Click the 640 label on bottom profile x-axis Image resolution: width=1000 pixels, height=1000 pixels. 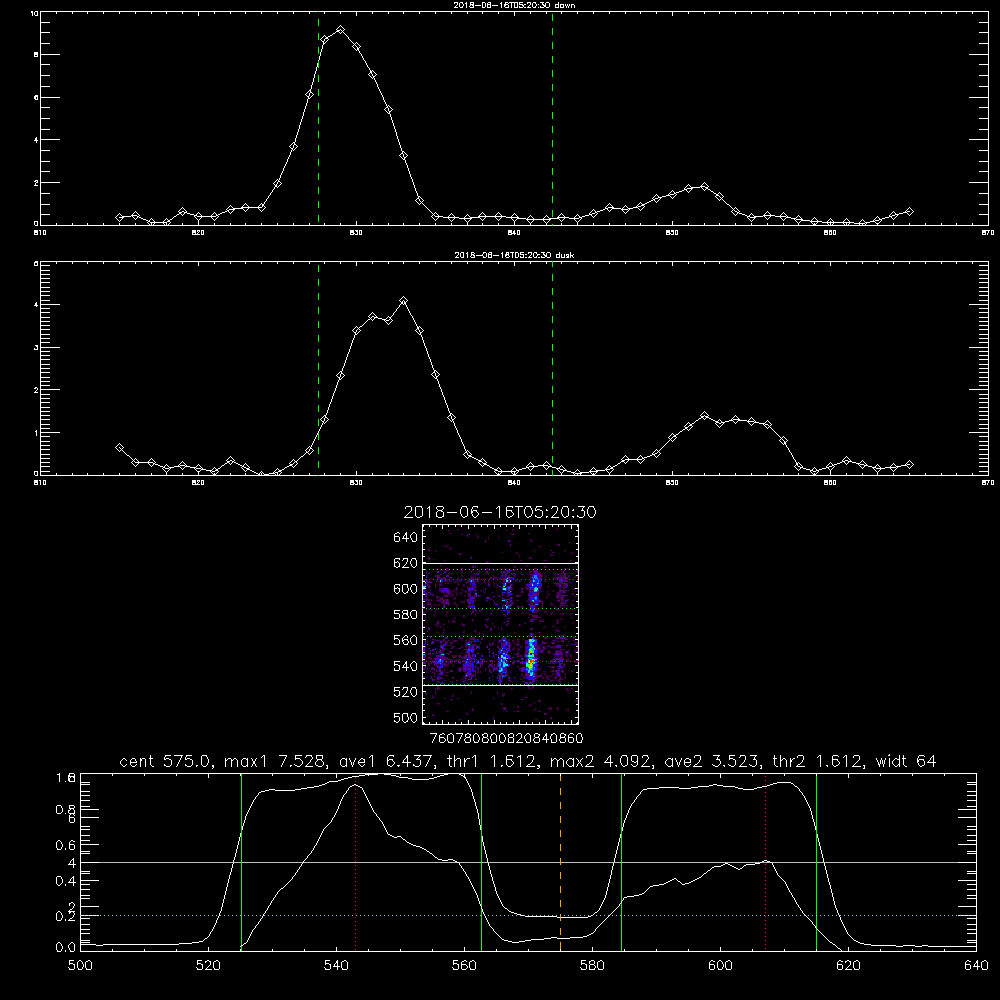click(x=976, y=966)
